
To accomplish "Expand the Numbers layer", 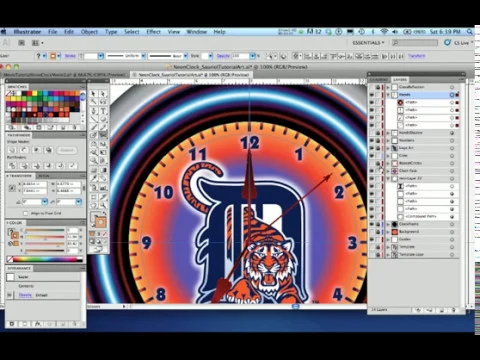I will click(388, 140).
